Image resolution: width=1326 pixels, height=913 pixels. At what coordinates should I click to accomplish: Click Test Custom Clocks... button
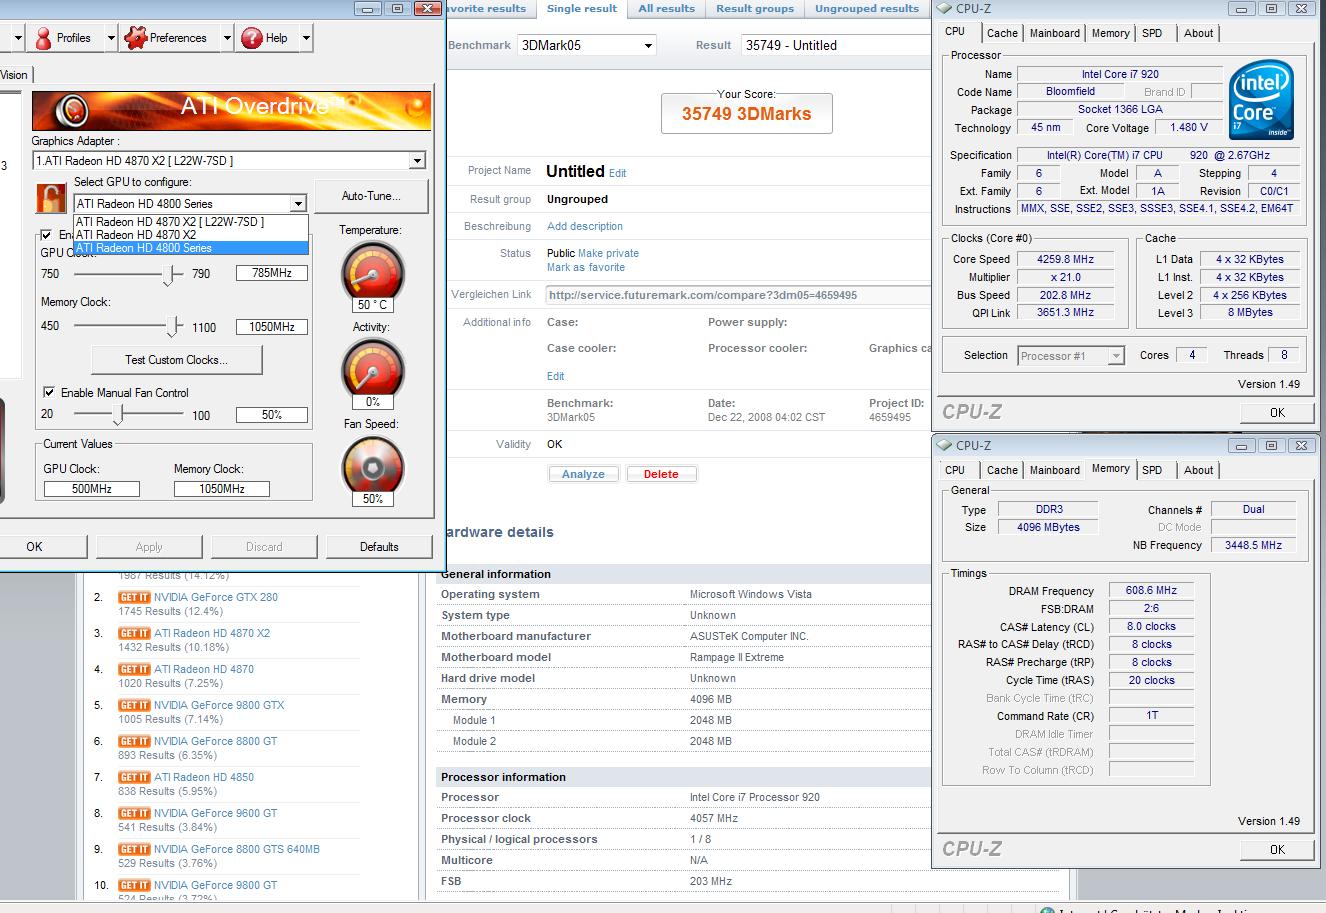pos(176,360)
